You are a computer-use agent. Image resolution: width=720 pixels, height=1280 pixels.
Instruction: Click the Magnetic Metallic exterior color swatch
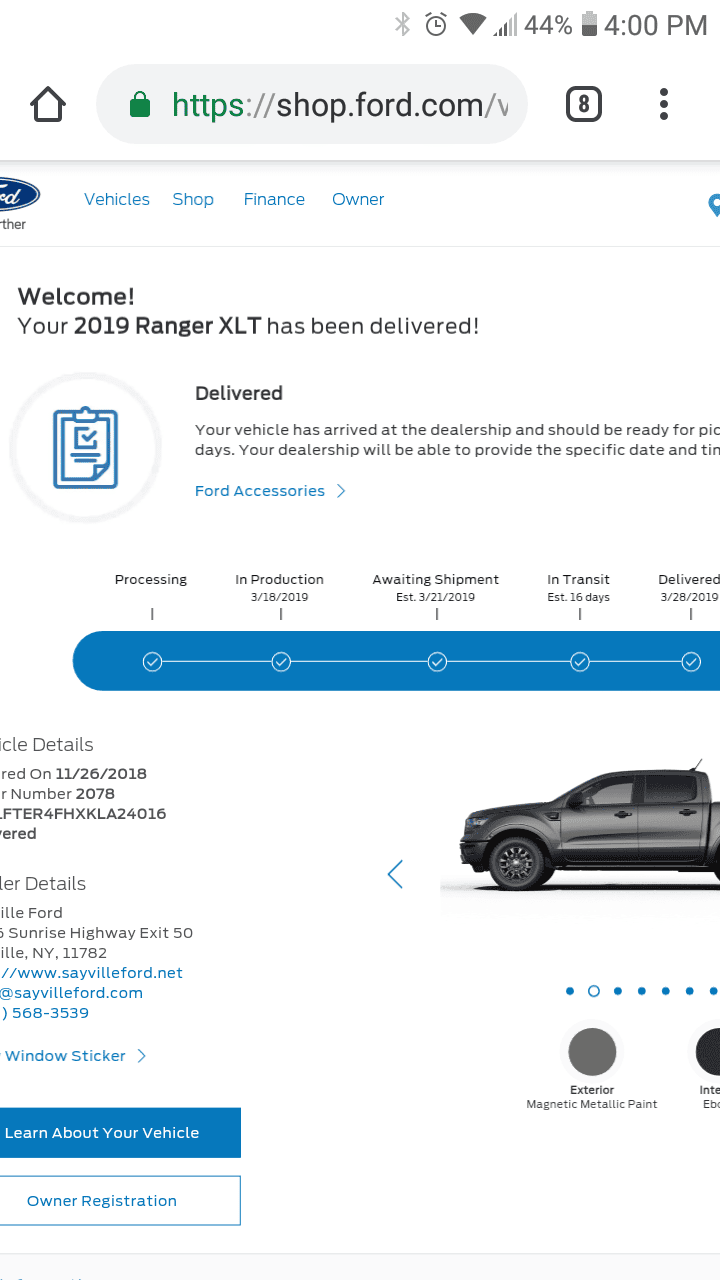(x=592, y=1052)
